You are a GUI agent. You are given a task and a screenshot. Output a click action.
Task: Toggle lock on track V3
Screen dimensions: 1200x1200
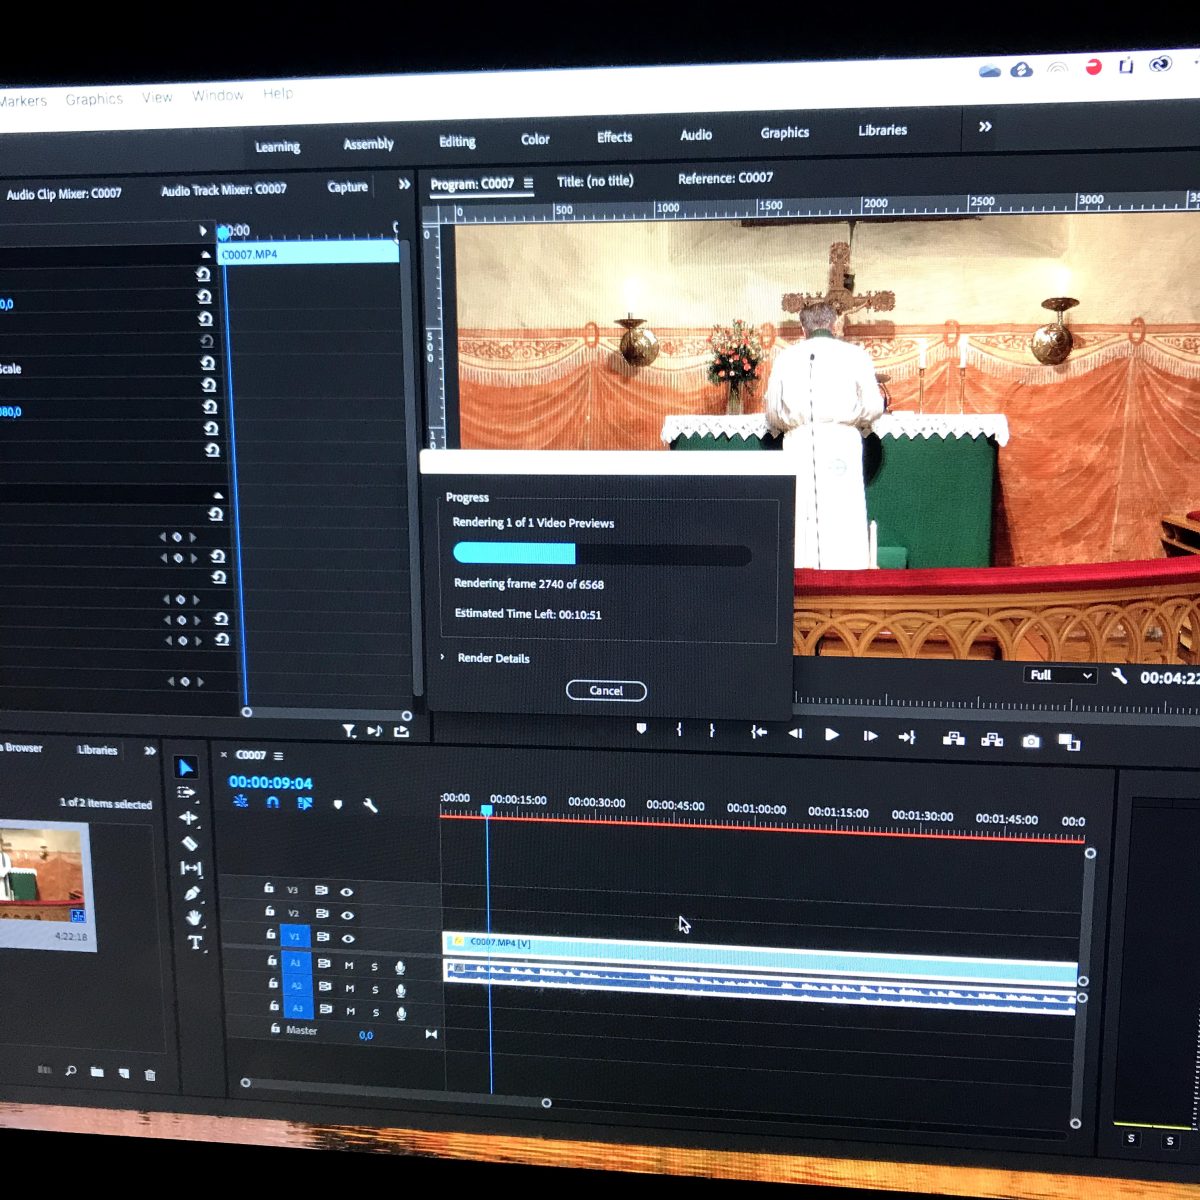click(x=269, y=888)
